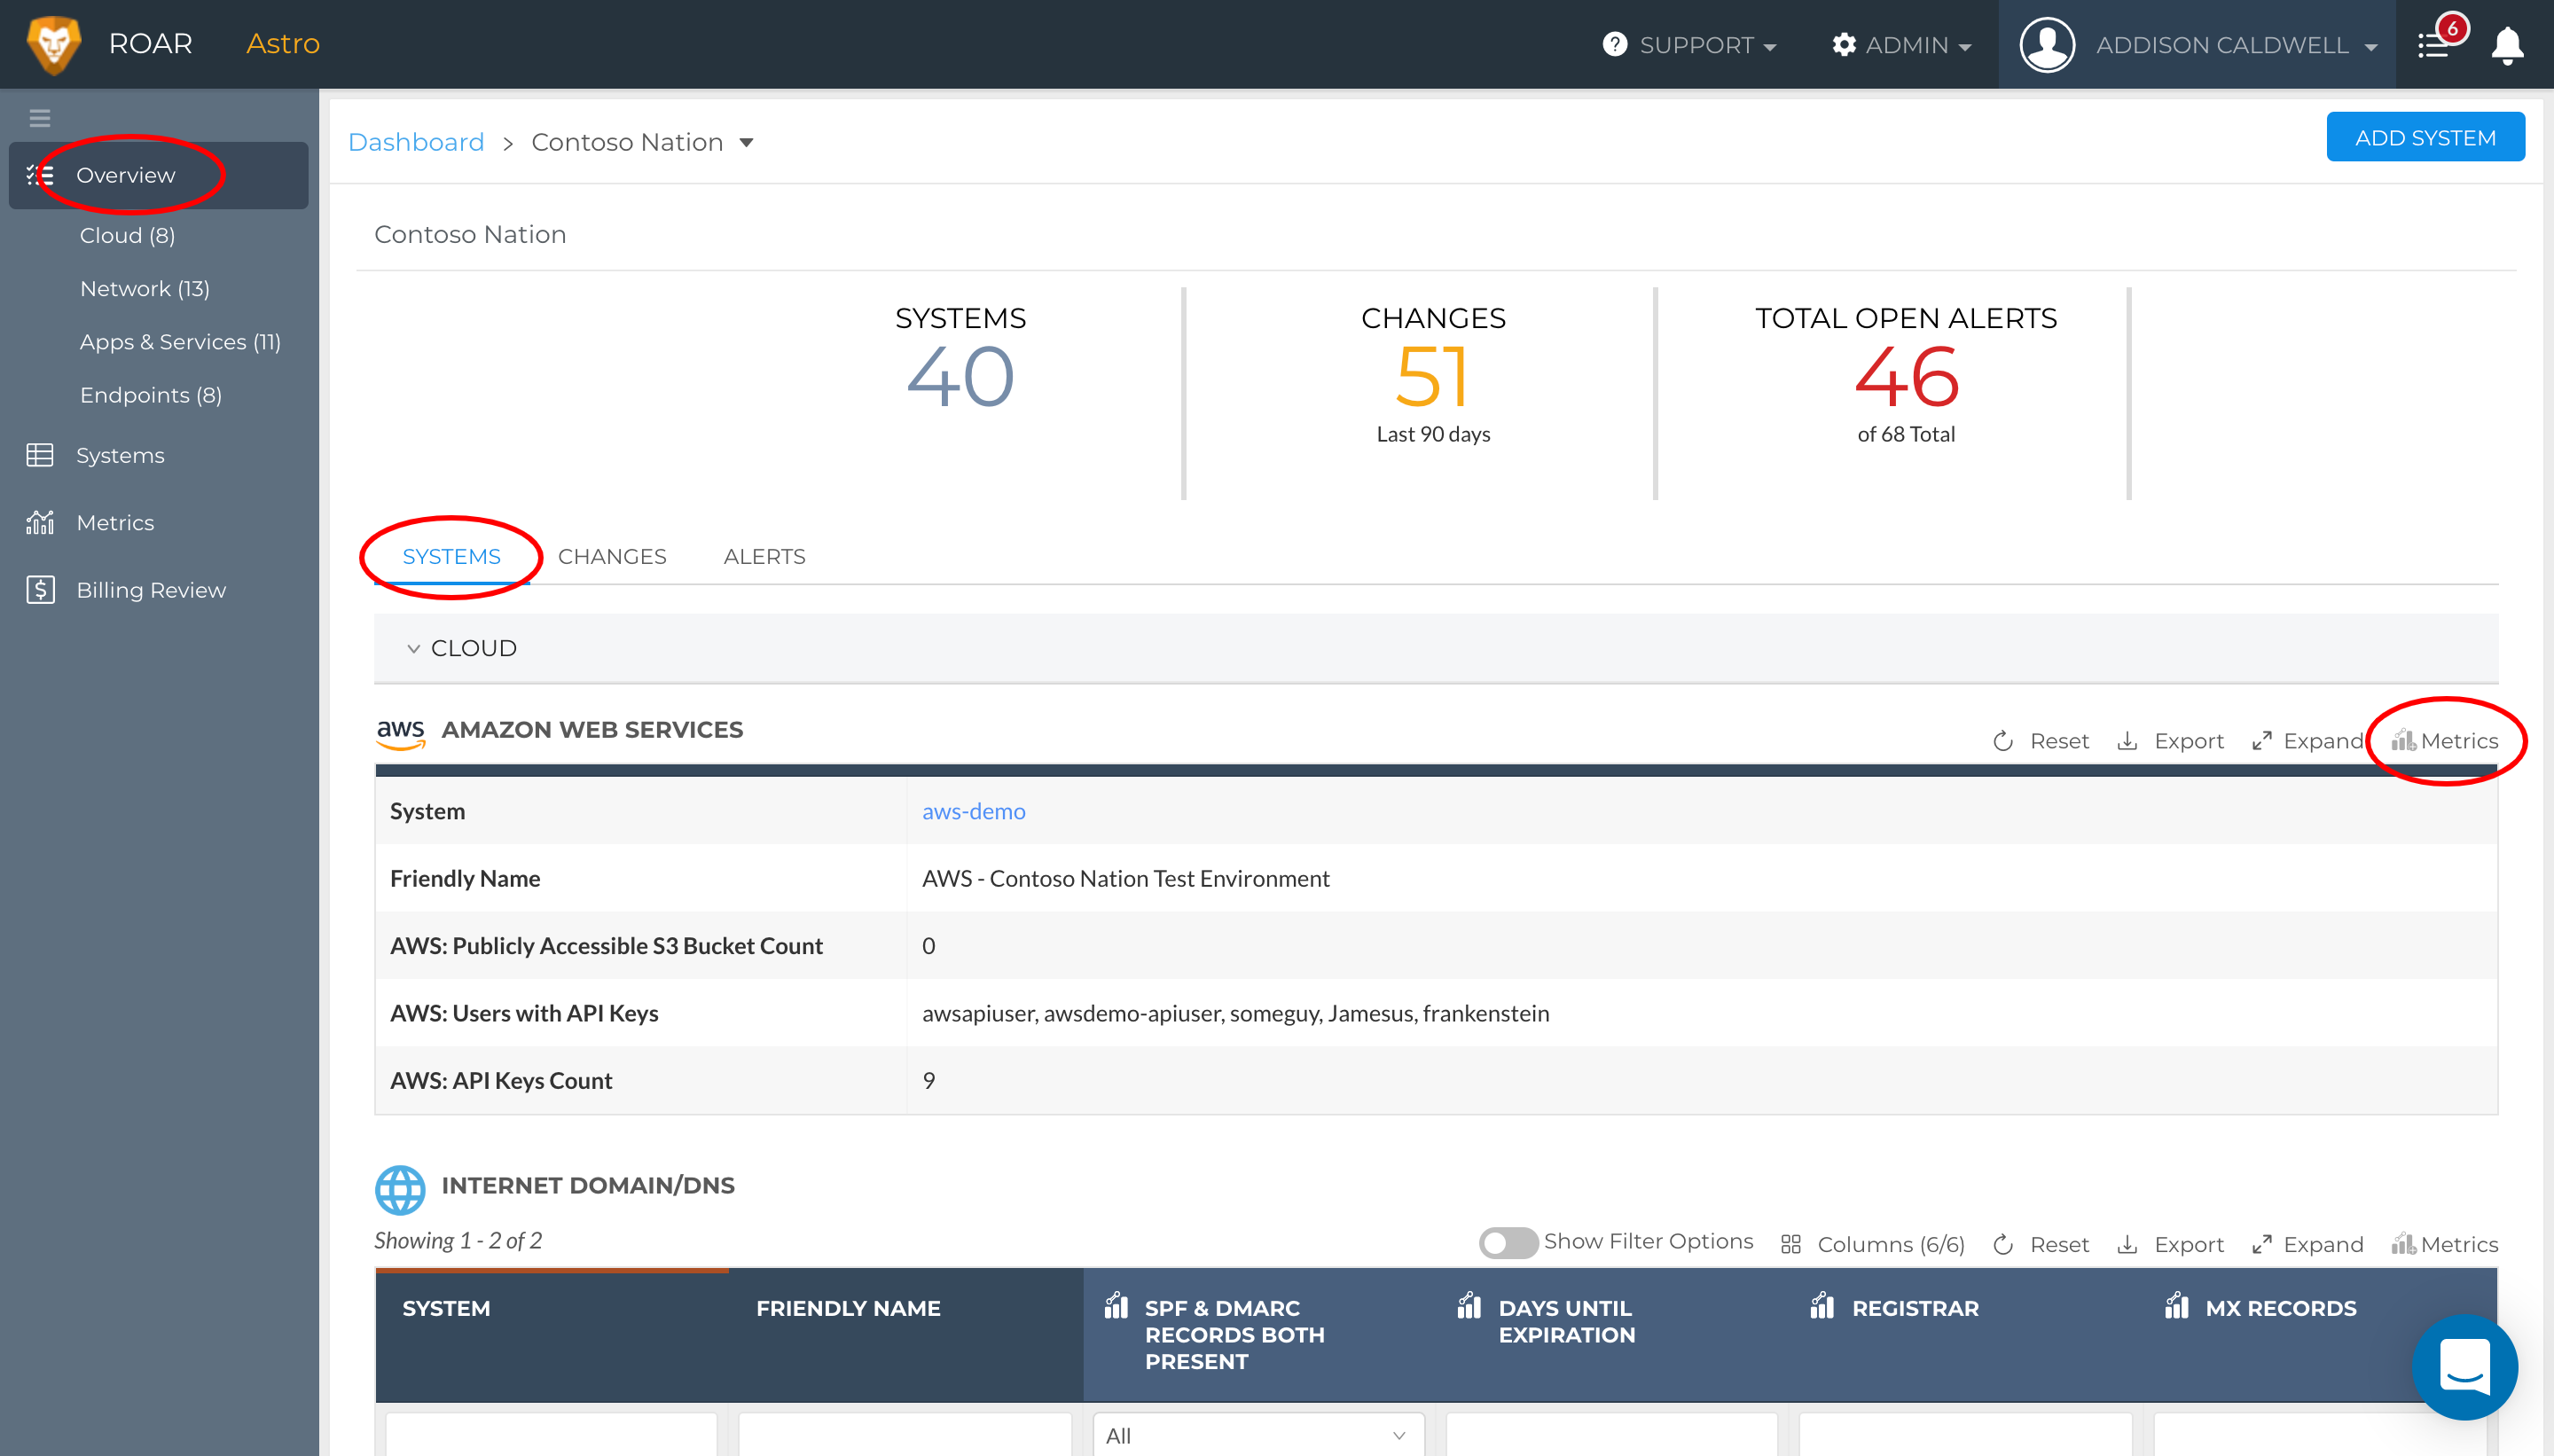The image size is (2554, 1456).
Task: Click the Systems table icon in sidebar
Action: (x=40, y=455)
